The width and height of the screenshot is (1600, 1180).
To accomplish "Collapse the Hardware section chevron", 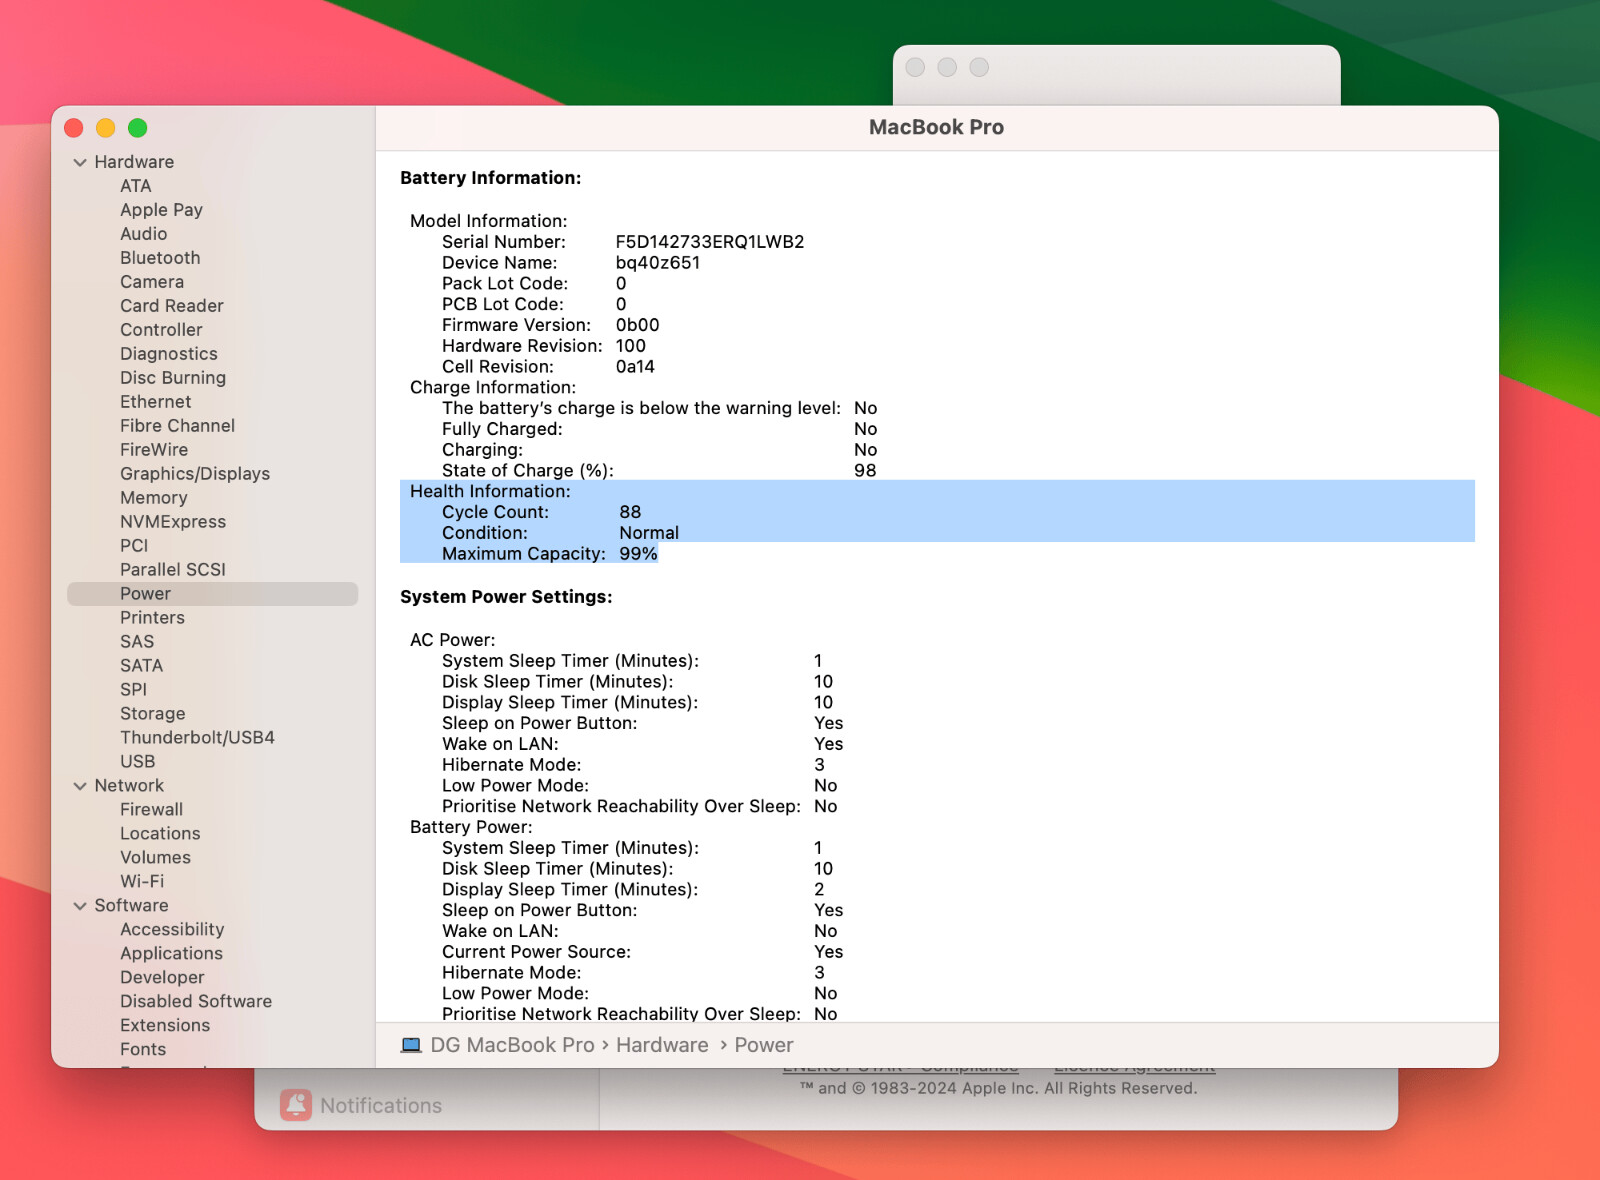I will pos(80,162).
